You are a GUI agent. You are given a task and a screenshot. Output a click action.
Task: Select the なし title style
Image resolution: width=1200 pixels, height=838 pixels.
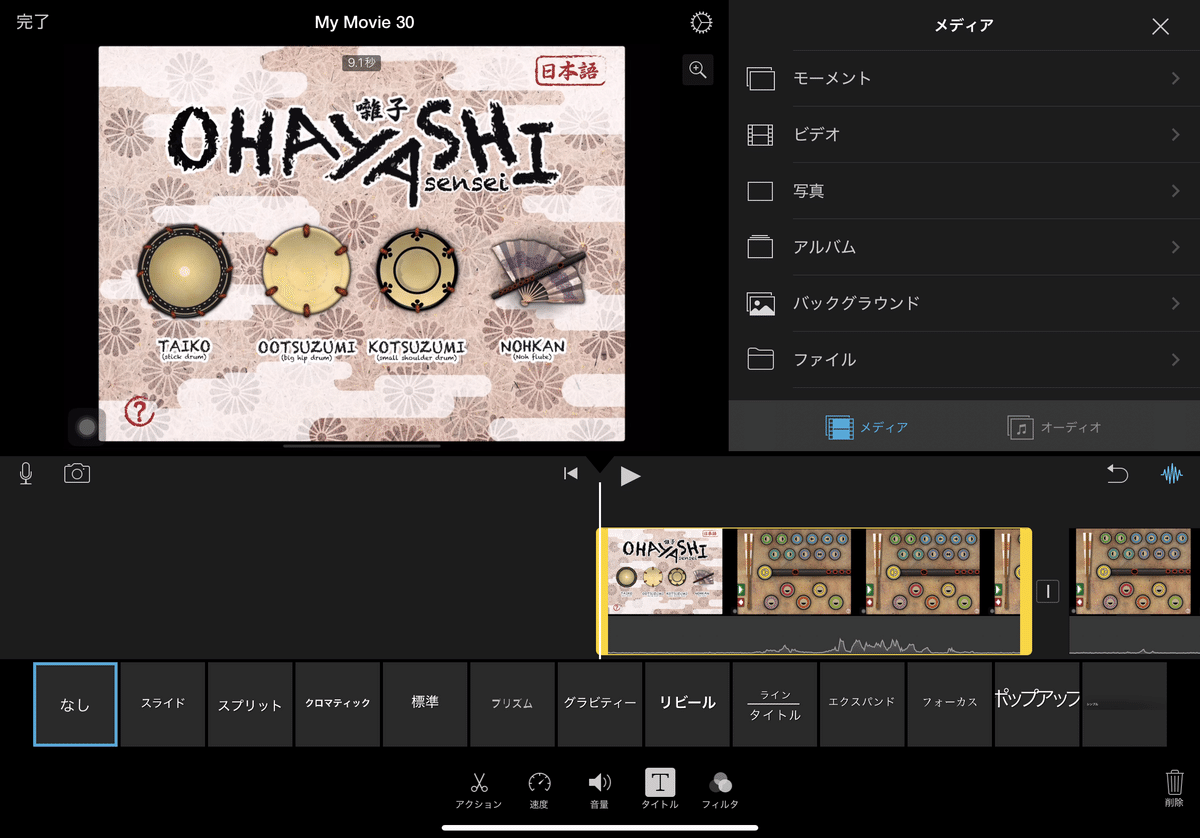[x=75, y=704]
